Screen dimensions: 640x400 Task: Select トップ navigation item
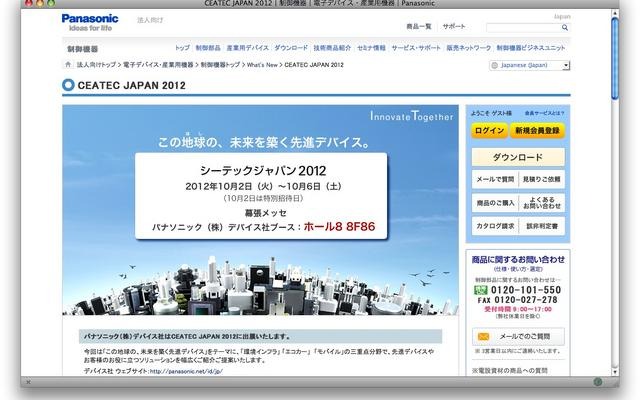182,48
